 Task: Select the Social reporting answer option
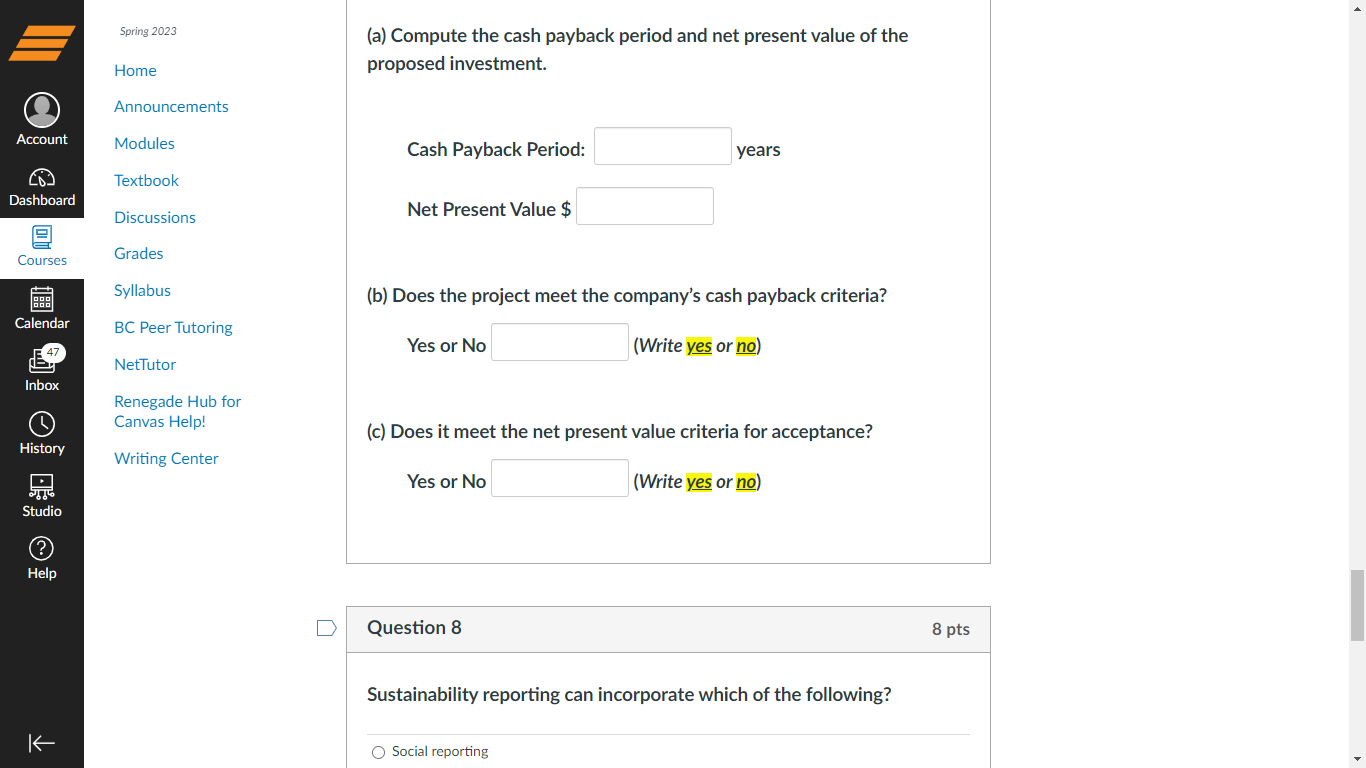coord(378,752)
